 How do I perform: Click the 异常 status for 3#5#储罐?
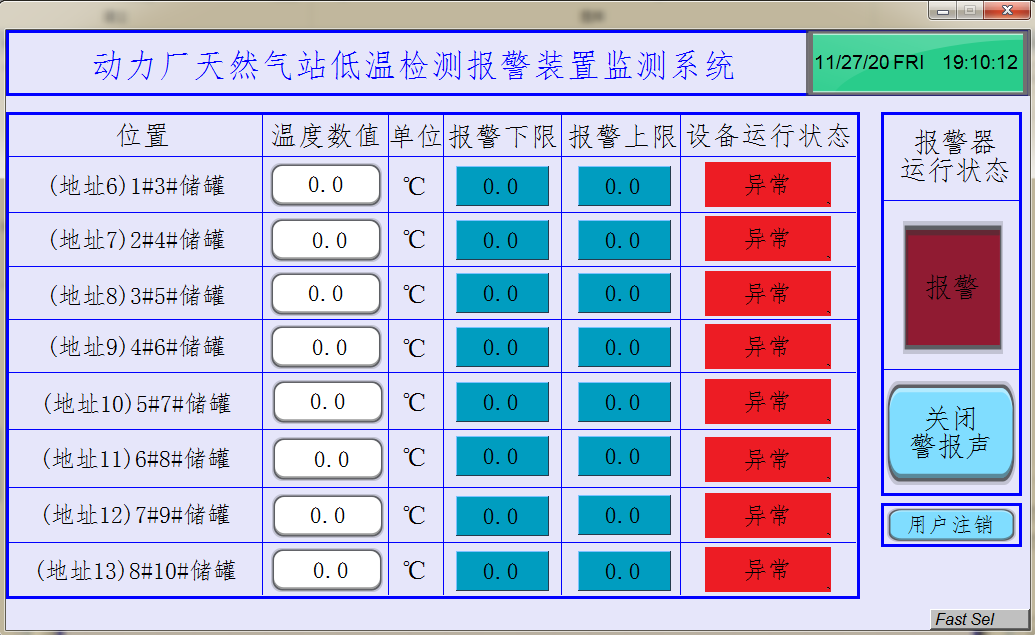767,294
